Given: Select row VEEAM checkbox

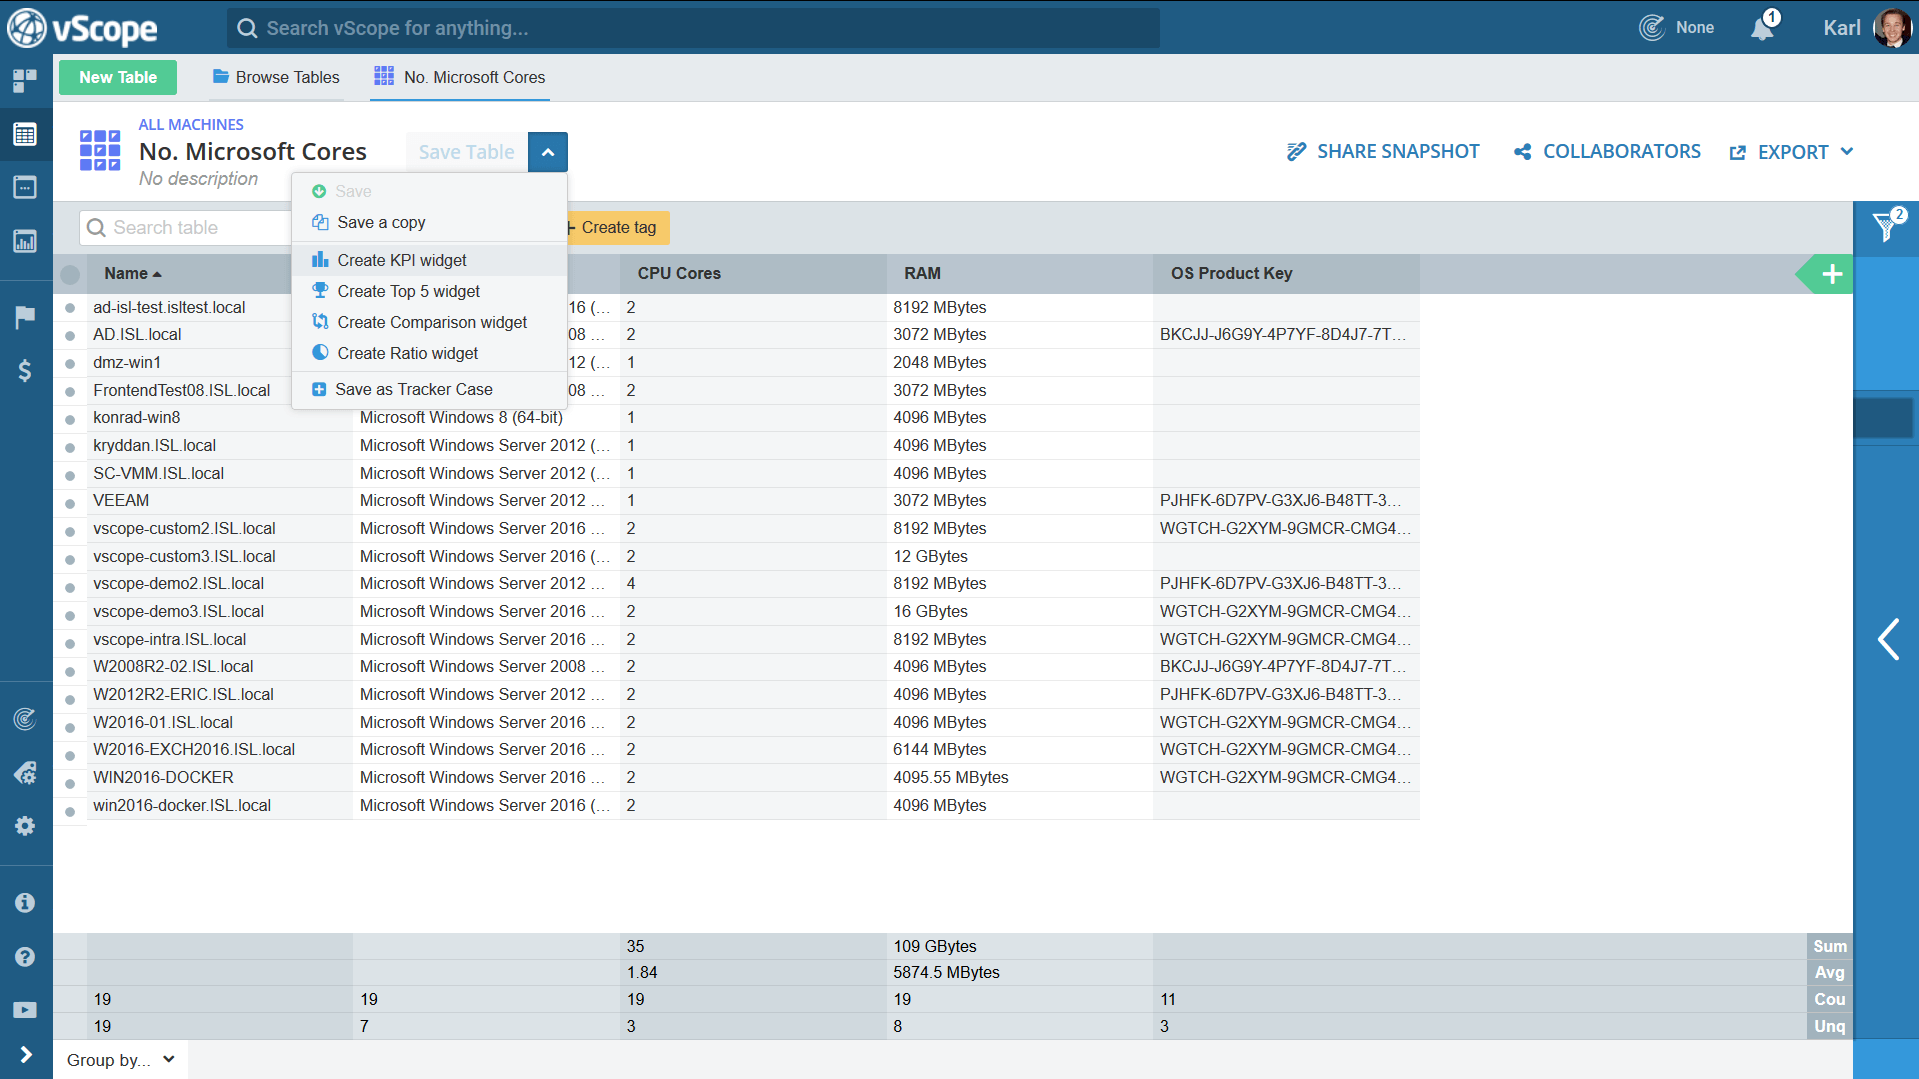Looking at the screenshot, I should pos(70,502).
